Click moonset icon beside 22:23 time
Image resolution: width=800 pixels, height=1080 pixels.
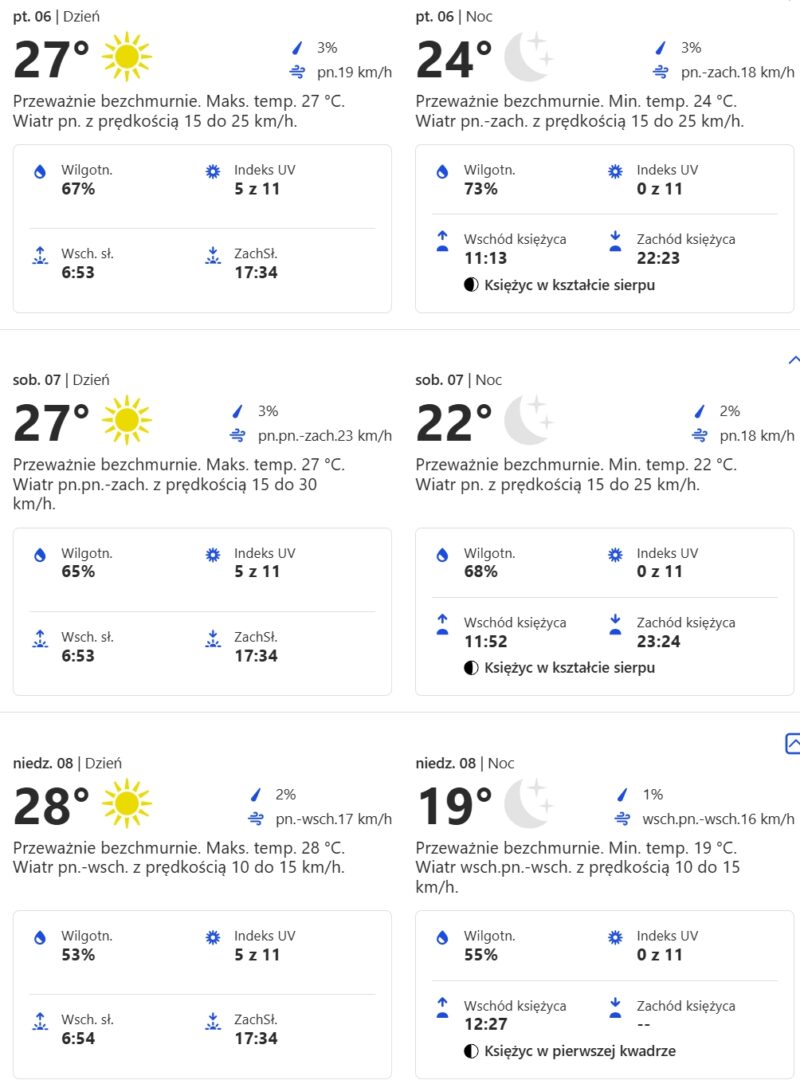[x=615, y=241]
